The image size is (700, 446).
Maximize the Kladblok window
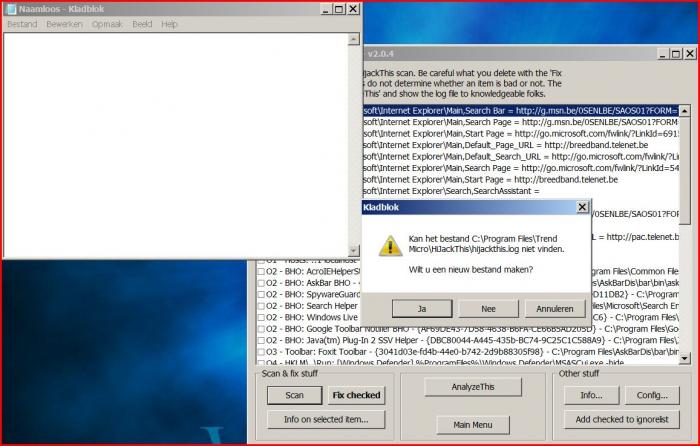pos(339,9)
